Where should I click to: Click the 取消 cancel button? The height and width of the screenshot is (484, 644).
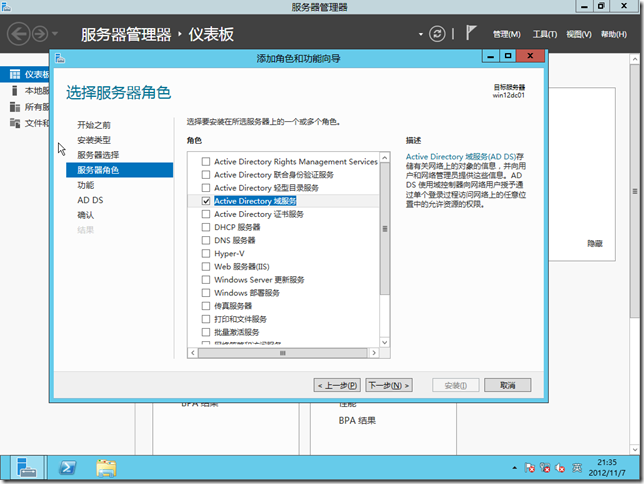tap(508, 385)
